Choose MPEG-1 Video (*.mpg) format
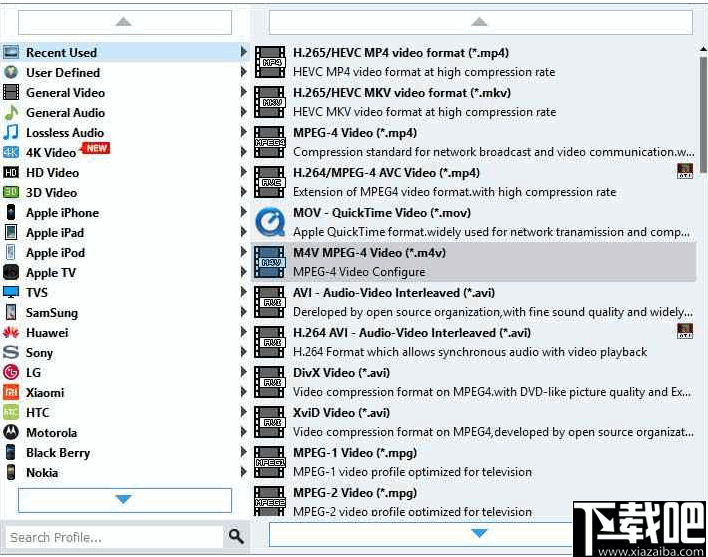 click(474, 462)
